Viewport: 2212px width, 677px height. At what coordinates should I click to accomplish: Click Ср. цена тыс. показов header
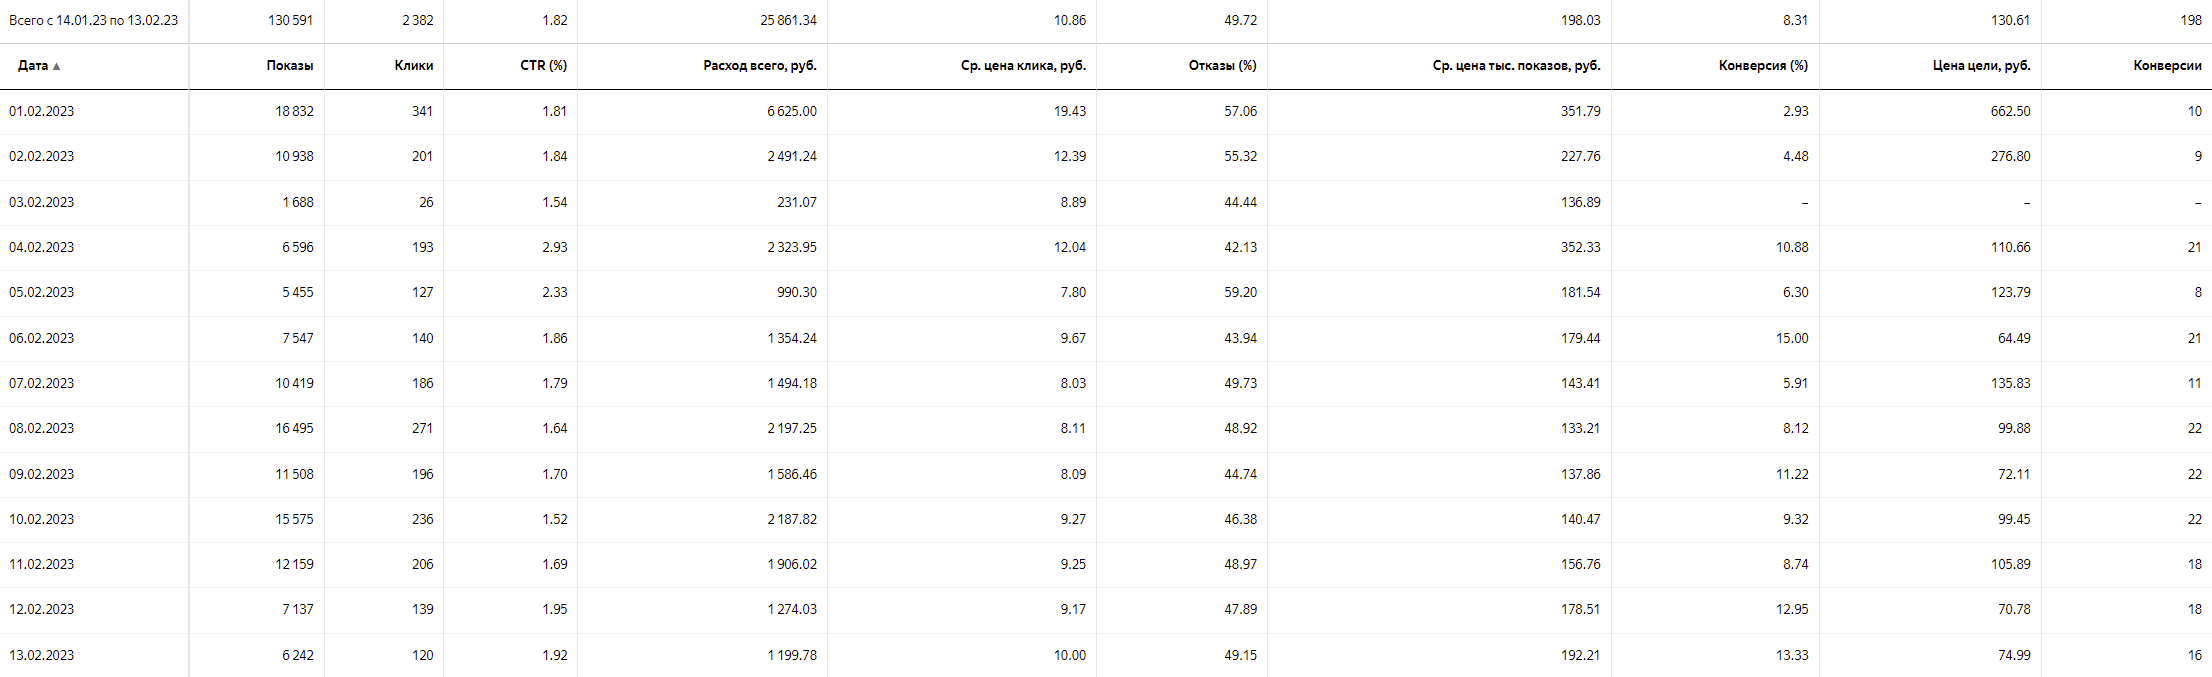point(1516,65)
